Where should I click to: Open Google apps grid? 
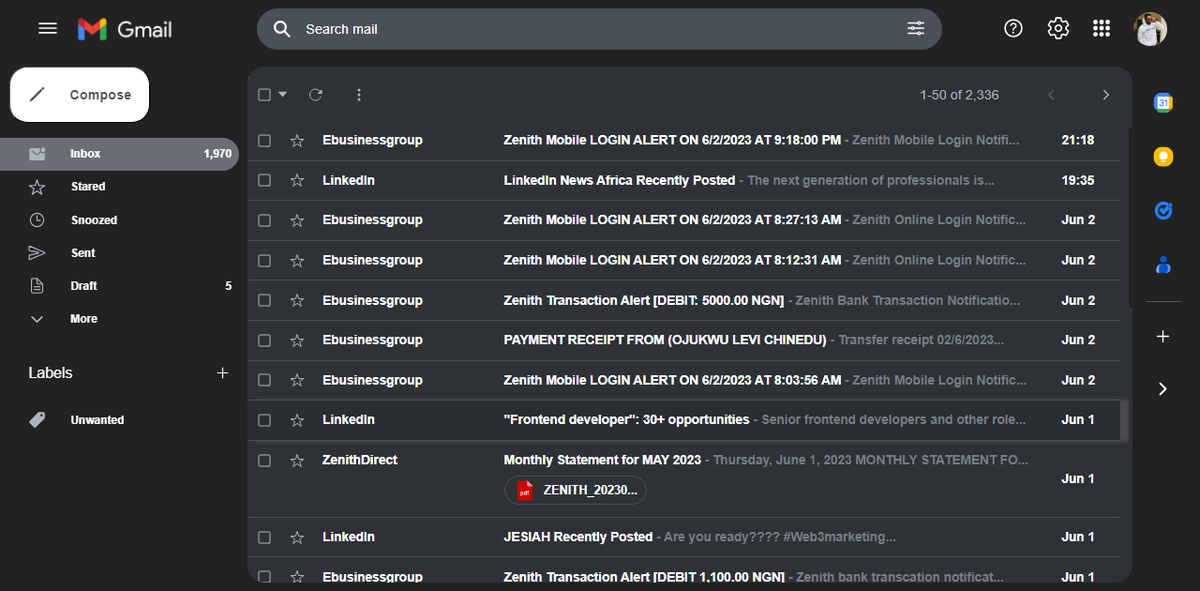coord(1101,29)
